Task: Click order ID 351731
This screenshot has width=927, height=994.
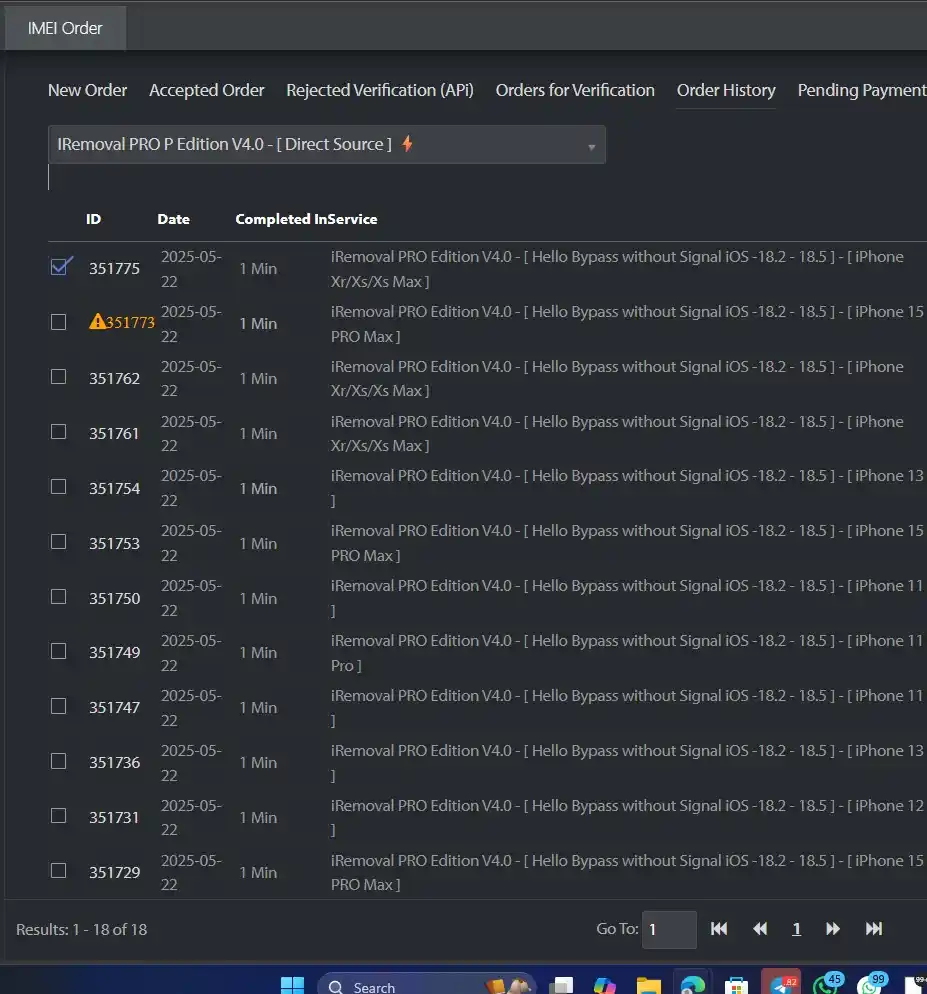Action: click(114, 818)
